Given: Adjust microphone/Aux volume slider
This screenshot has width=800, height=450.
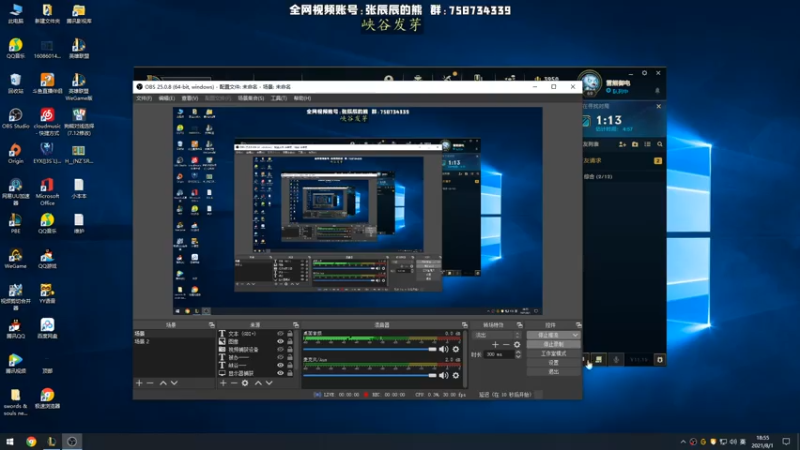Looking at the screenshot, I should (x=370, y=376).
